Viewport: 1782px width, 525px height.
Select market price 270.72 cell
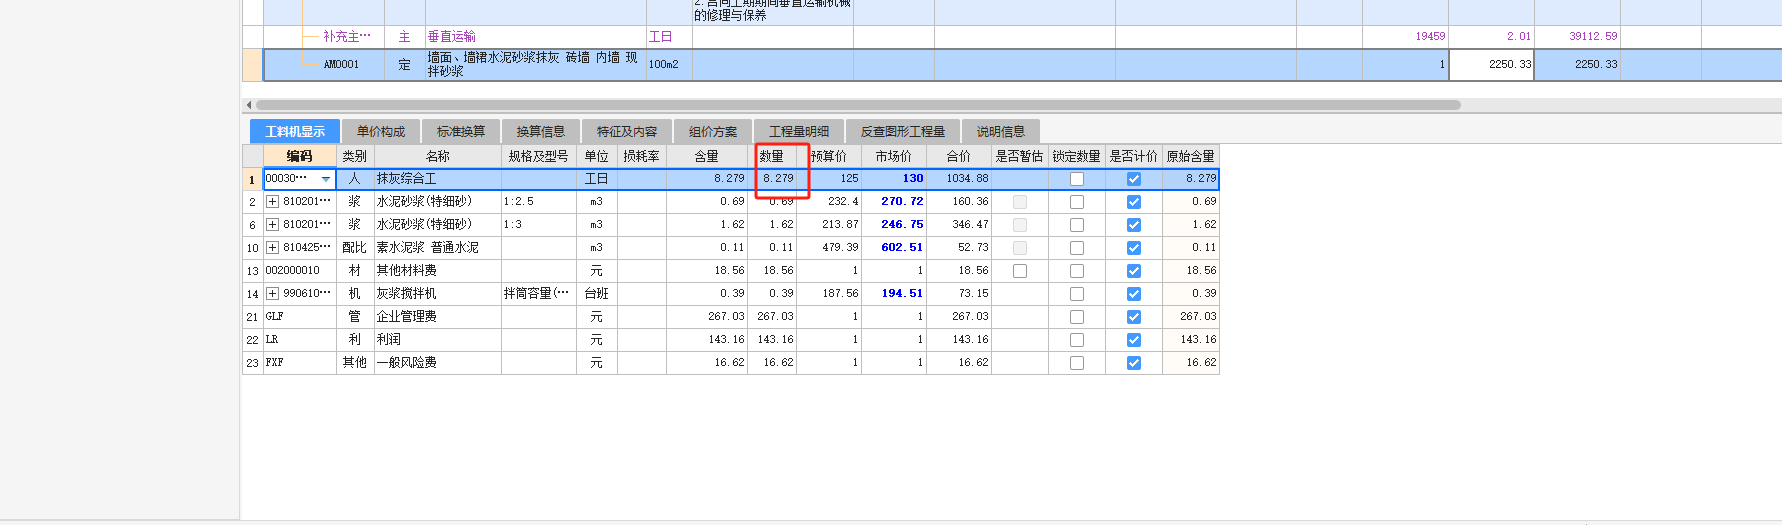(x=894, y=202)
